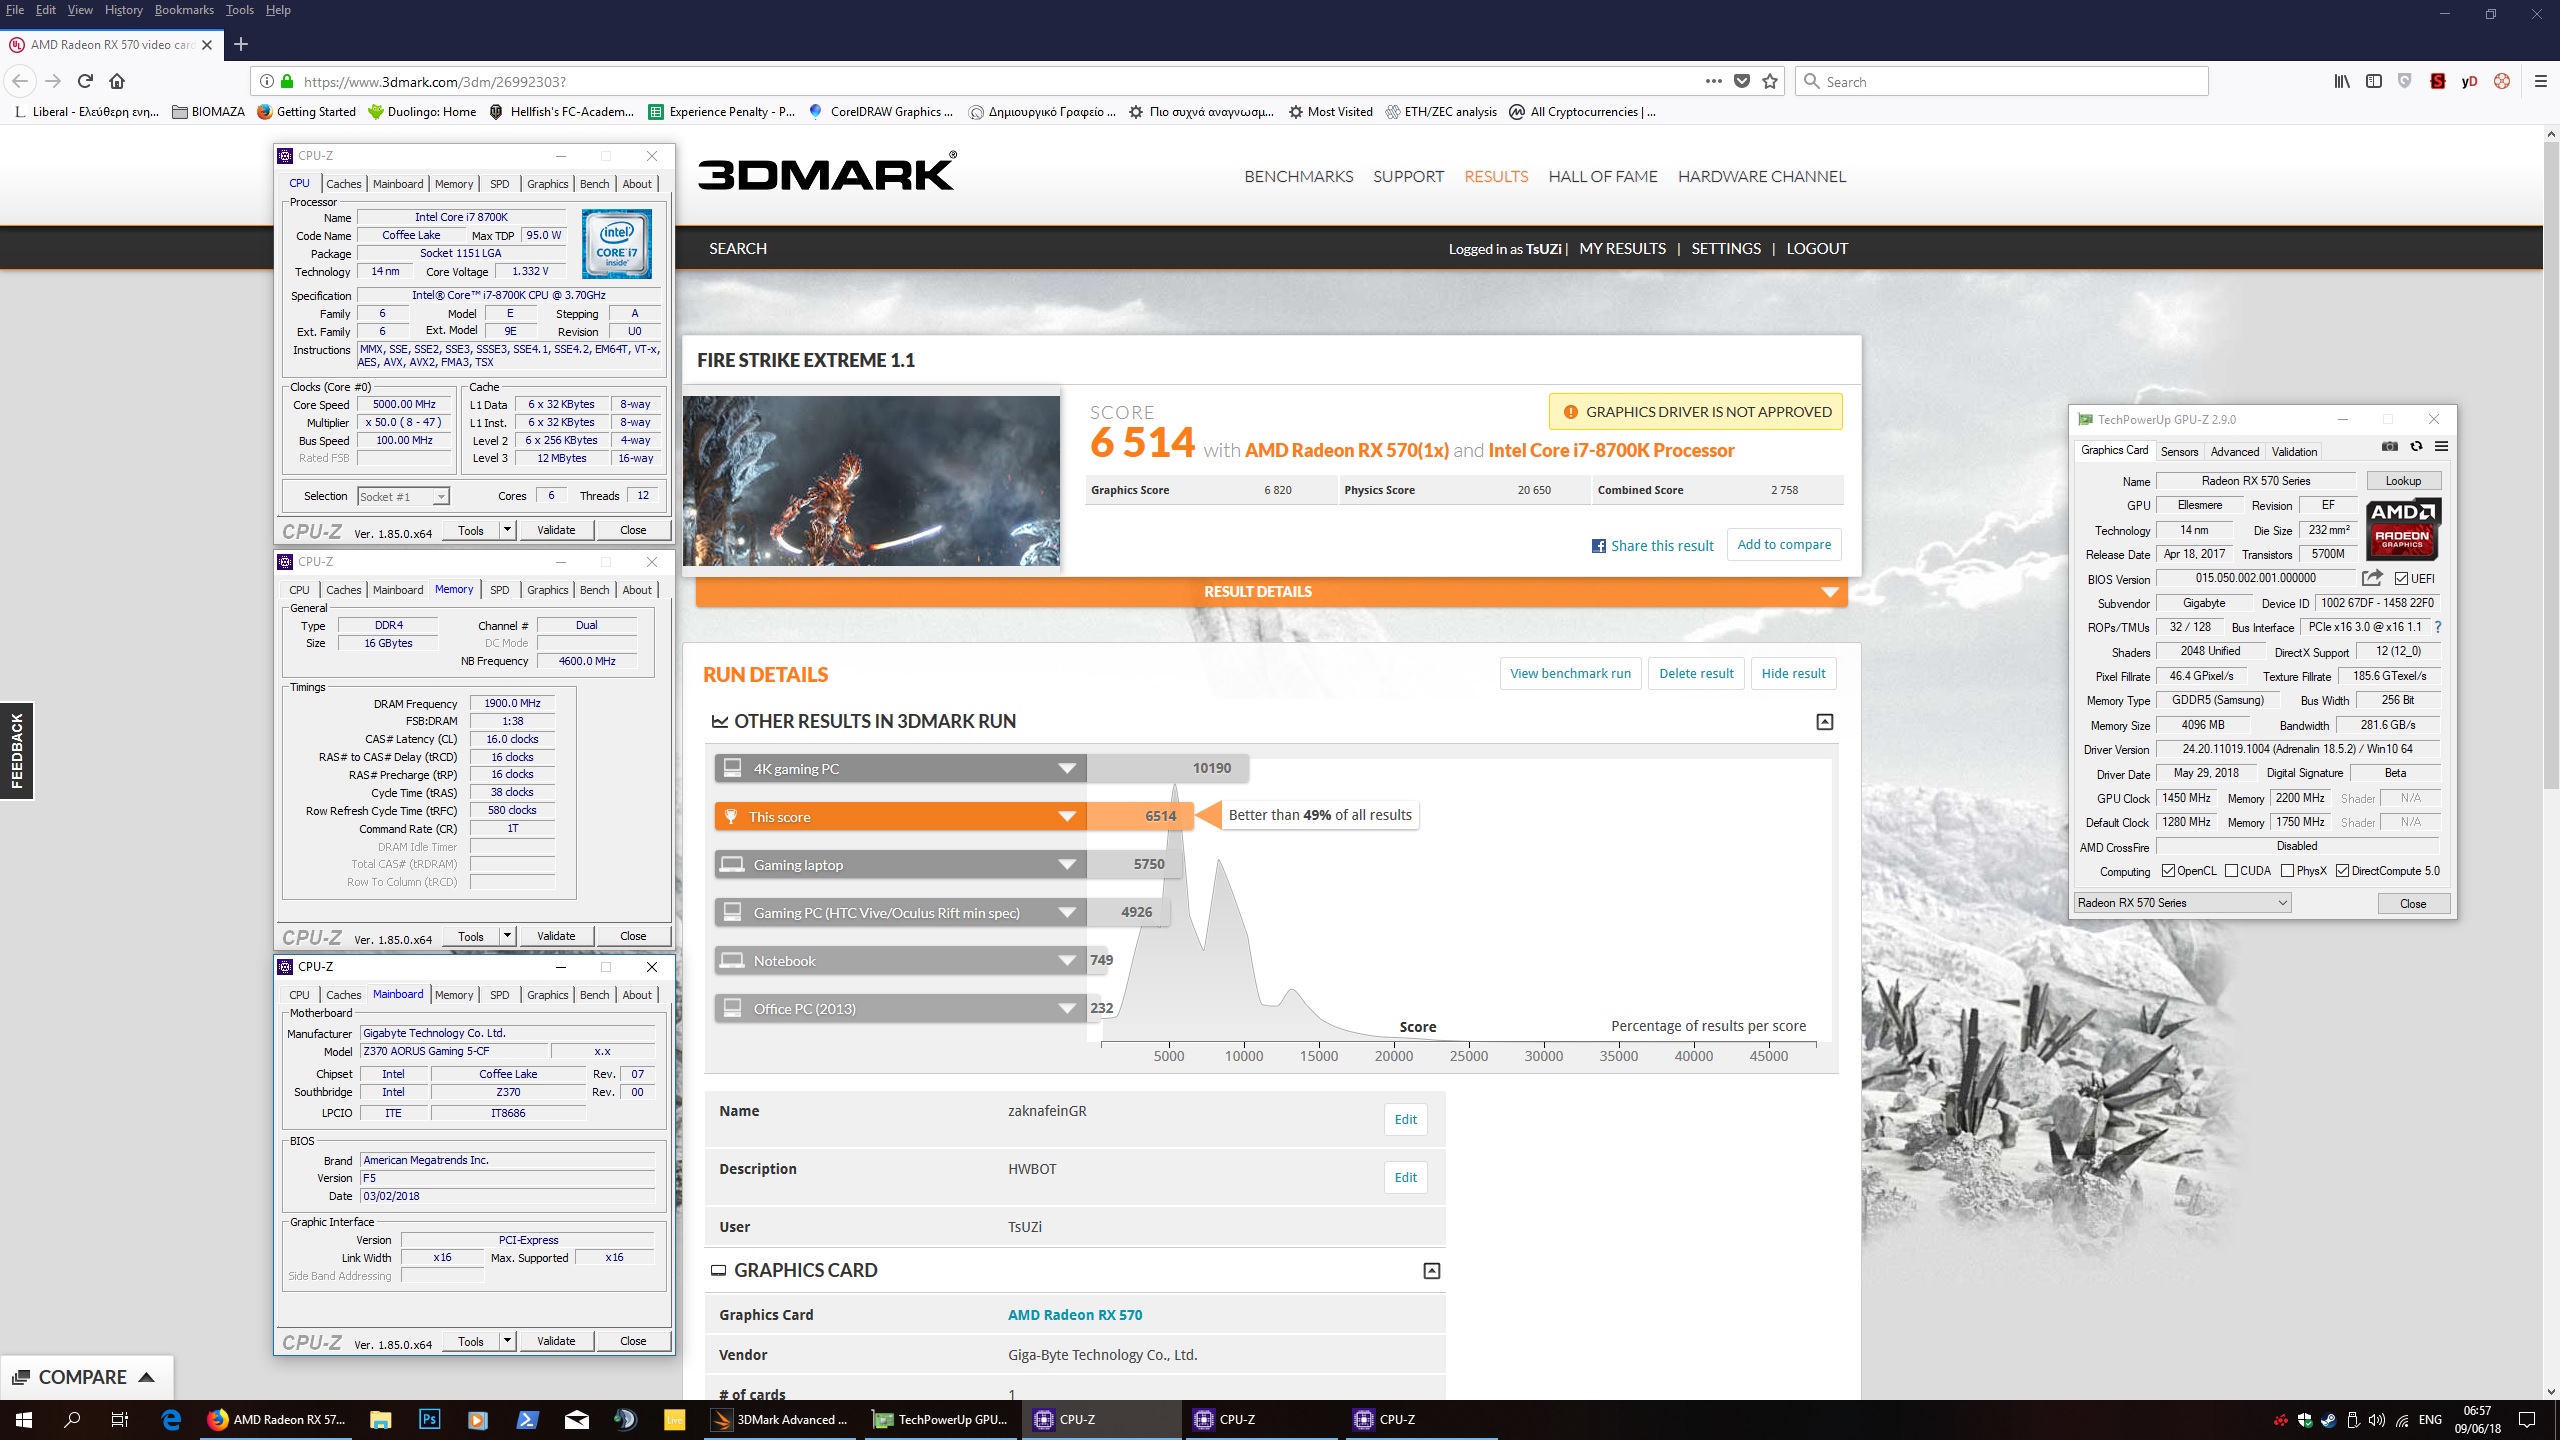Open HALL OF FAME page
Viewport: 2560px width, 1440px height.
(x=1603, y=177)
